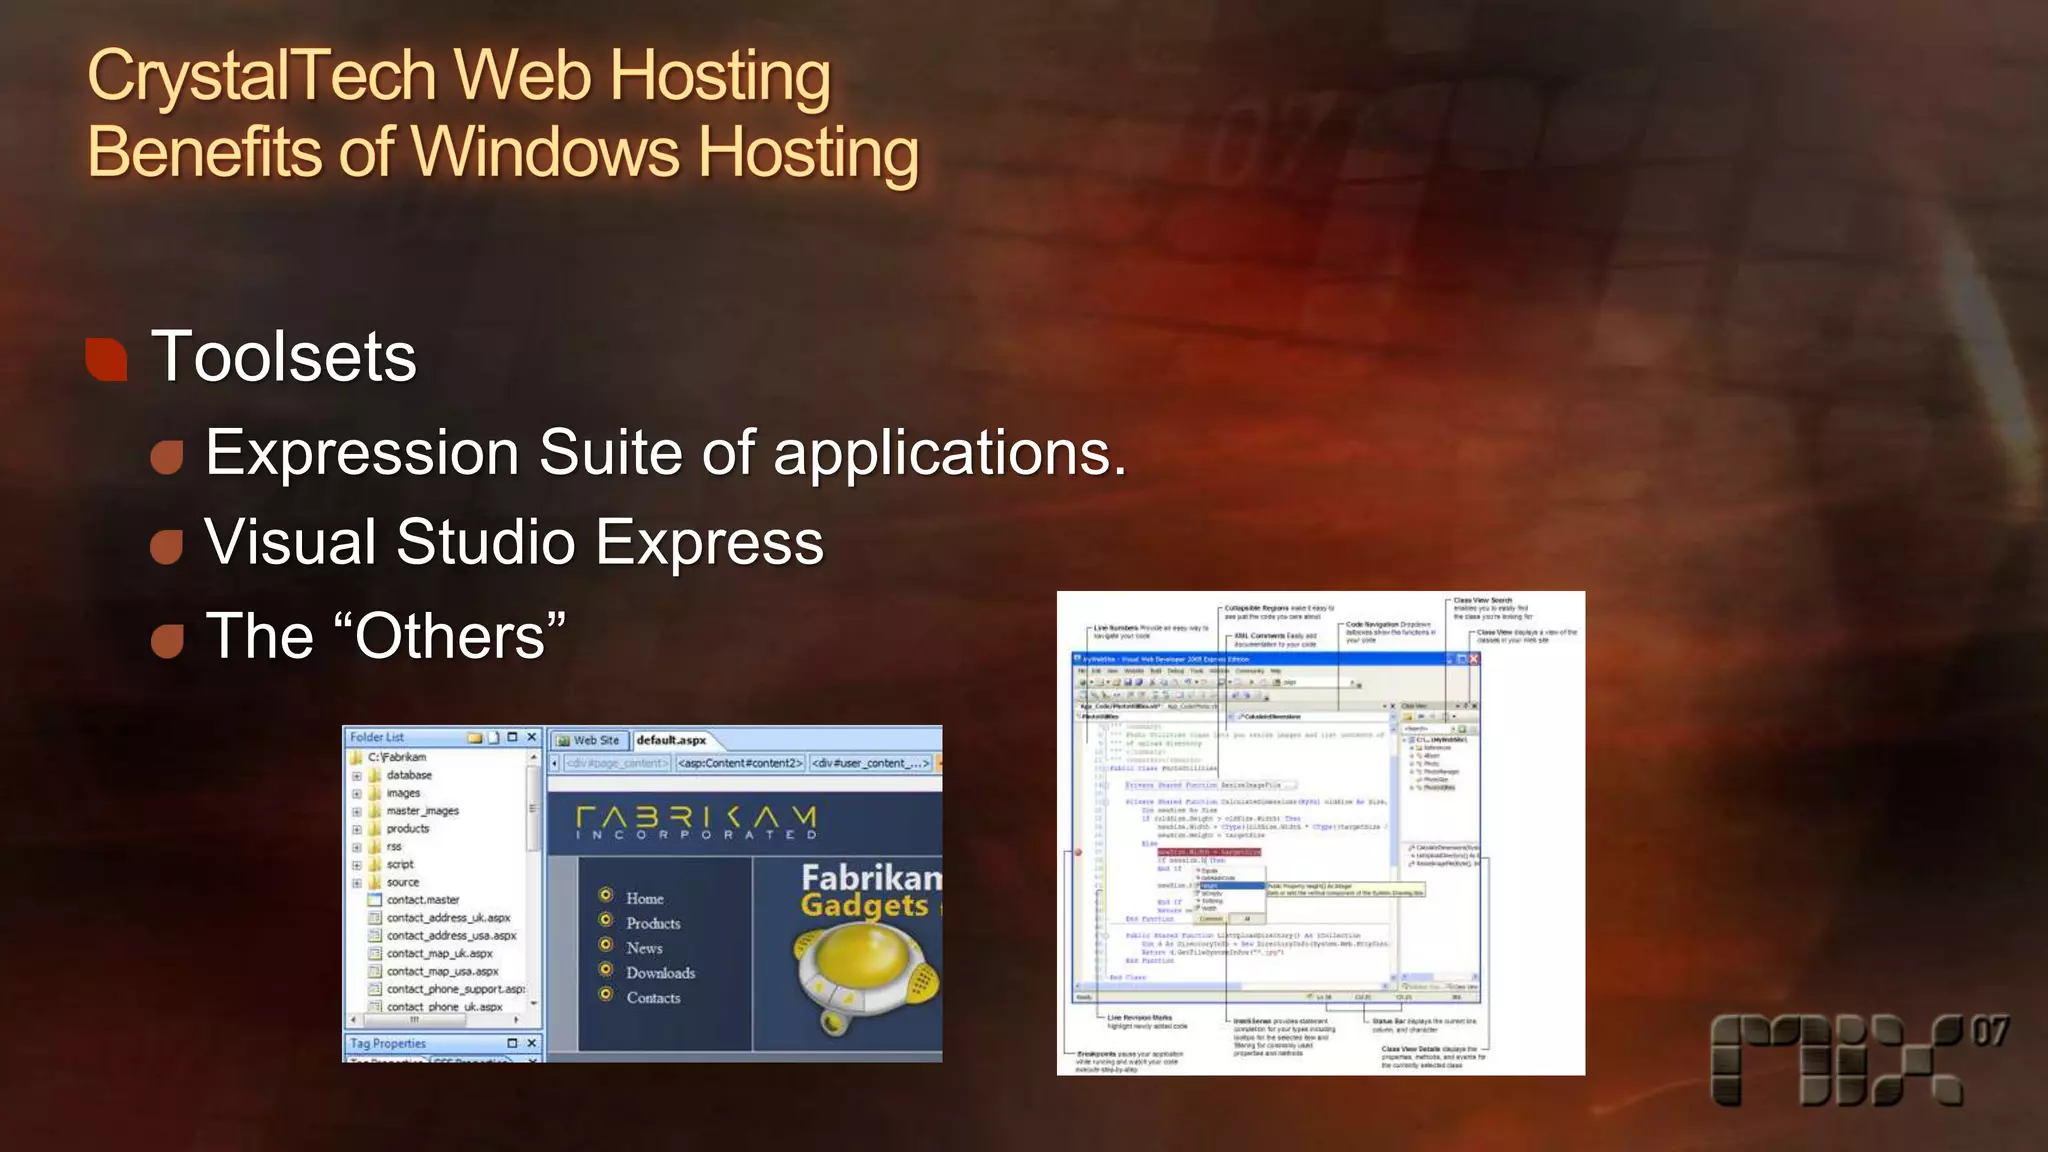
Task: Click quick tag selector left arrow
Action: tap(555, 763)
